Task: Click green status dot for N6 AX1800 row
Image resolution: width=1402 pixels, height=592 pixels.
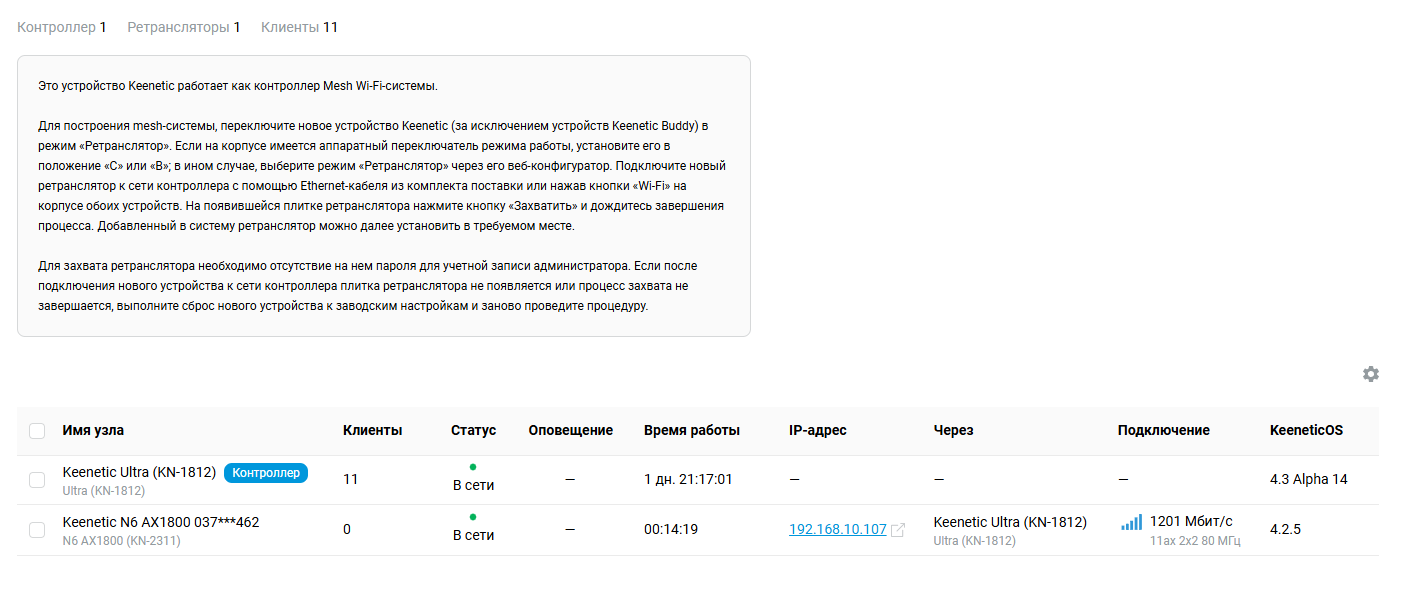Action: coord(473,517)
